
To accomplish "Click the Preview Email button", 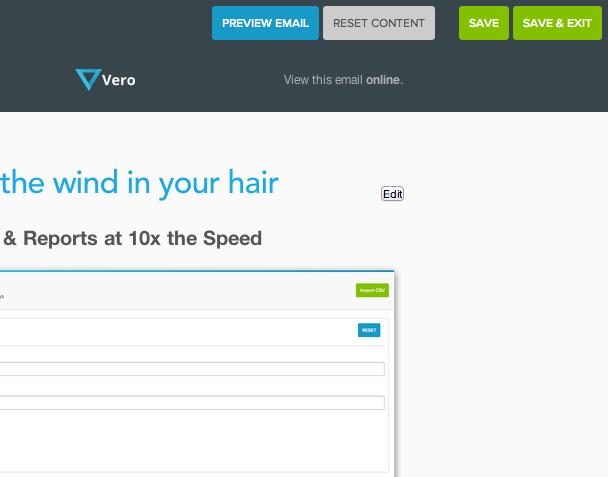I will pyautogui.click(x=265, y=23).
